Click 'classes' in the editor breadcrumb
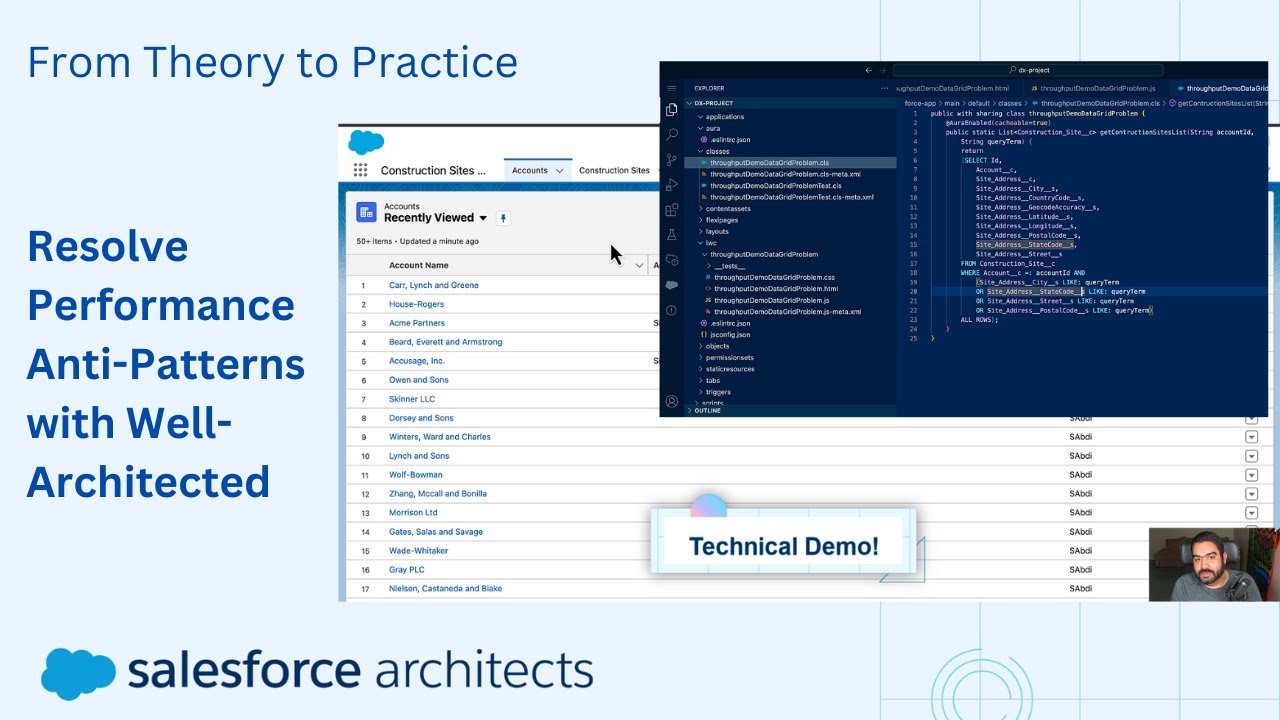The image size is (1280, 720). pos(1010,103)
